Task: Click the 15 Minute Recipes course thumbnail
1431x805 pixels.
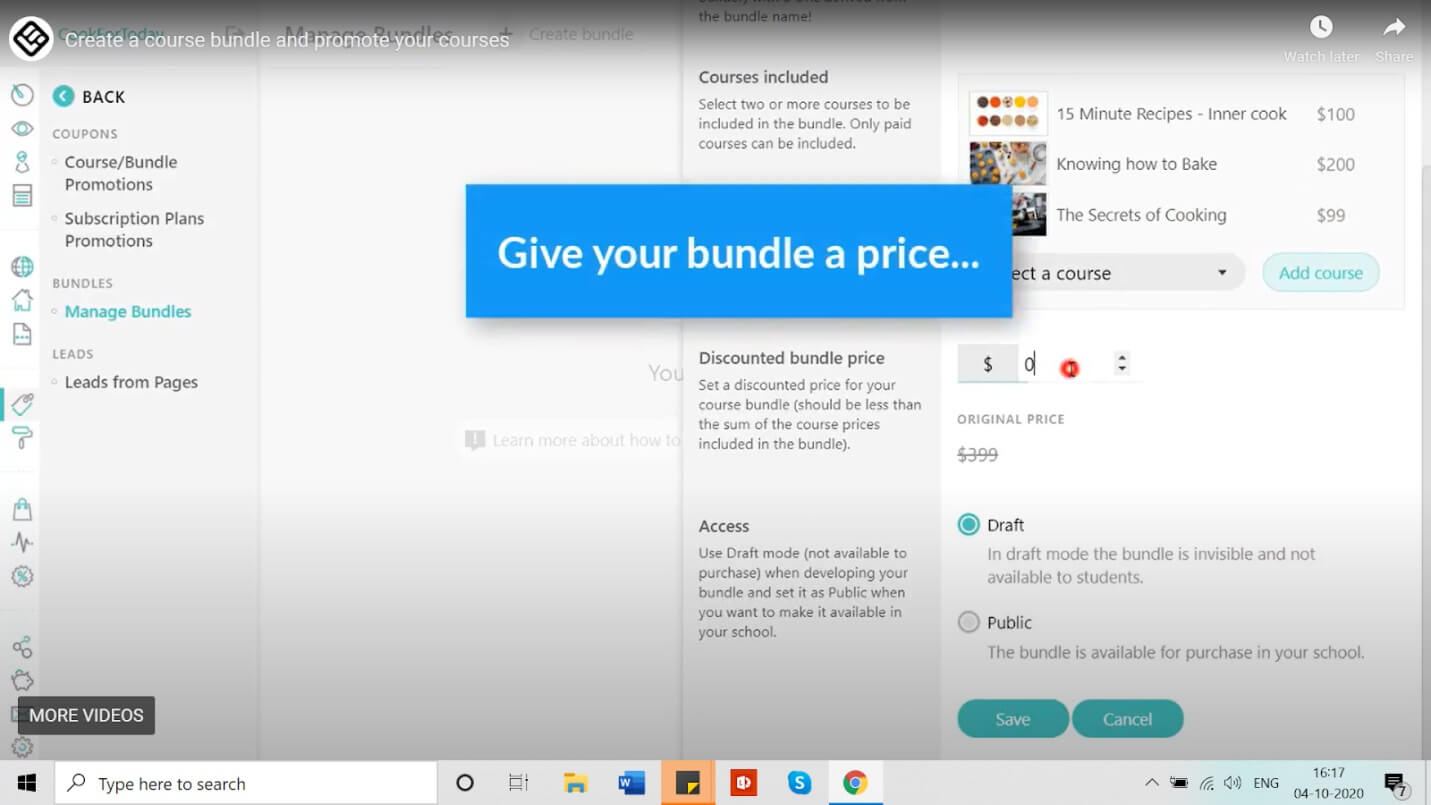Action: [x=1008, y=114]
